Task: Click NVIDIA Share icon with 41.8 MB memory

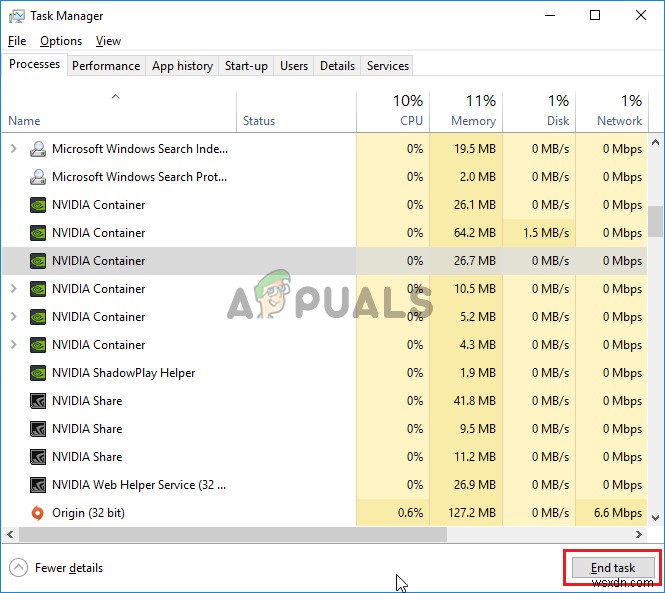Action: point(38,401)
